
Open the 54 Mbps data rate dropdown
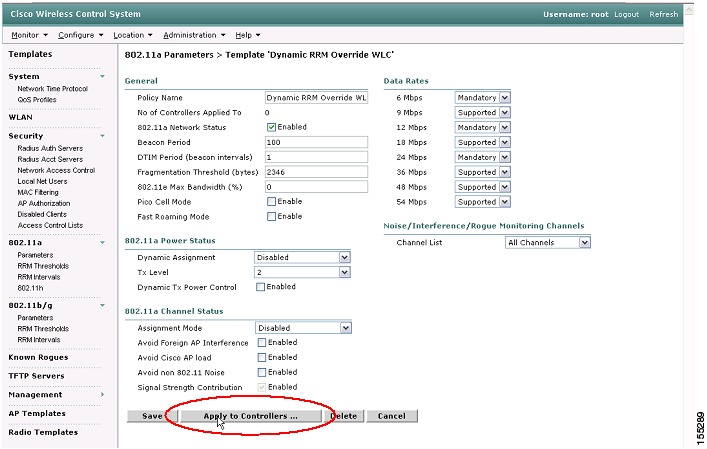482,202
